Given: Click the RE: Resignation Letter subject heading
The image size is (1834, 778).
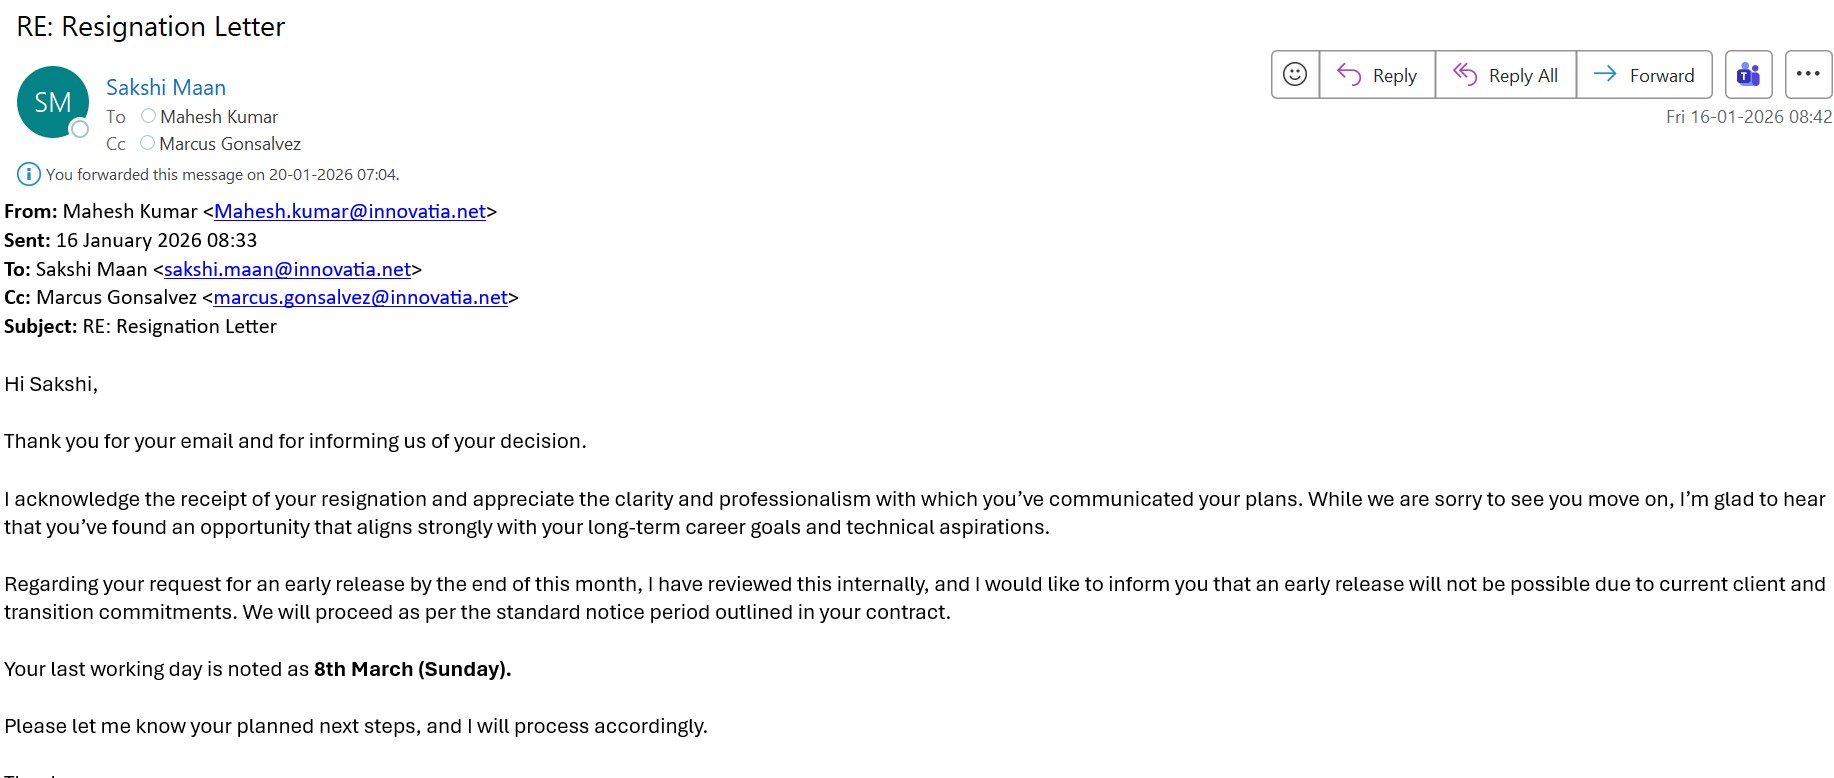Looking at the screenshot, I should point(151,27).
